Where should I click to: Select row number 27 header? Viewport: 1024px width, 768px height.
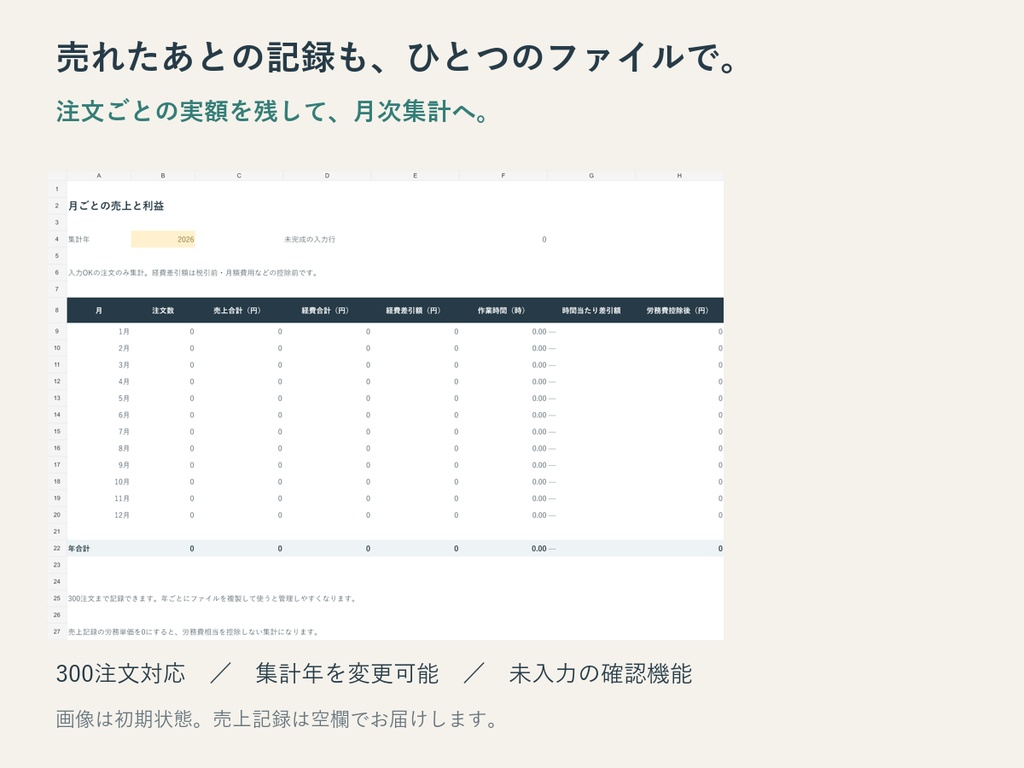[57, 632]
